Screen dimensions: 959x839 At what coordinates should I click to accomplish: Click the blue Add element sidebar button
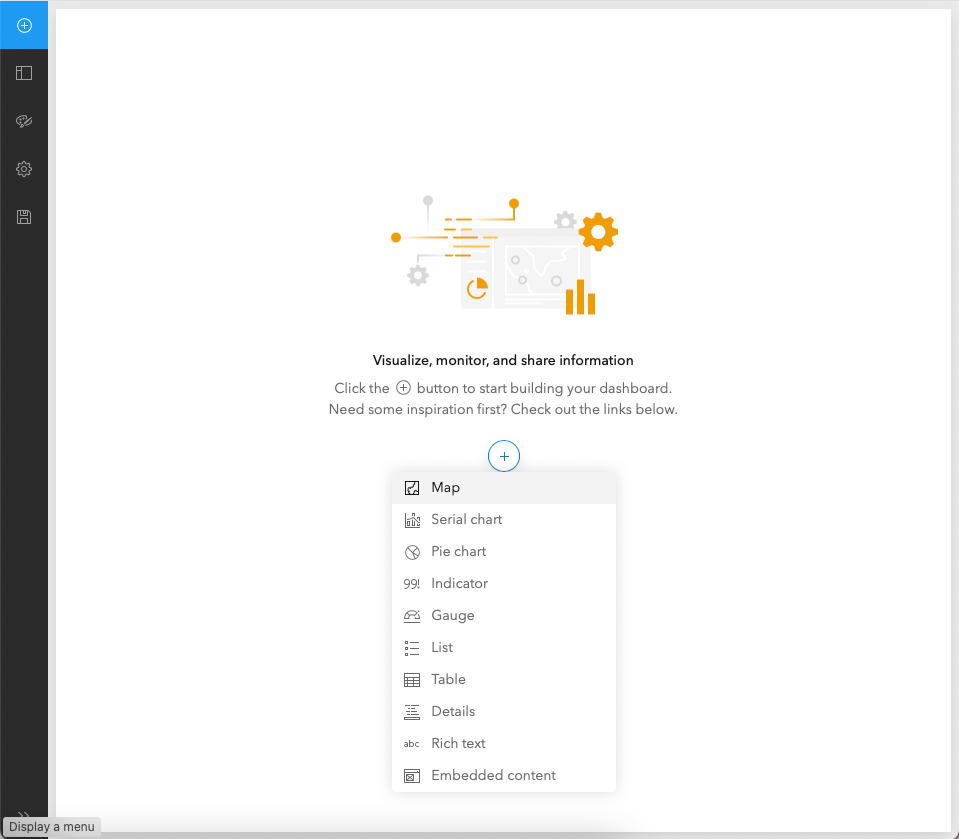(x=24, y=25)
